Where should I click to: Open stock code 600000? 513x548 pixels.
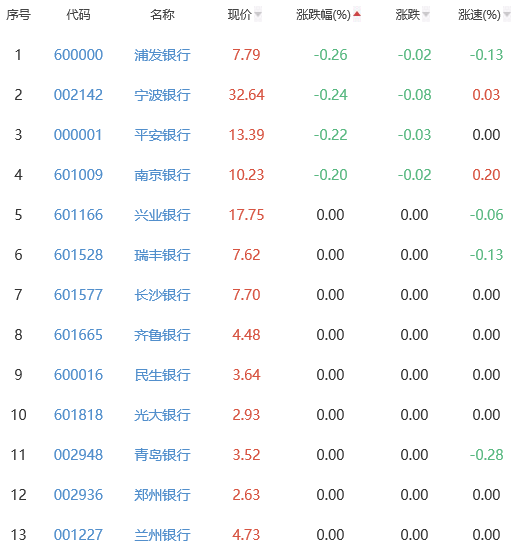tap(78, 55)
